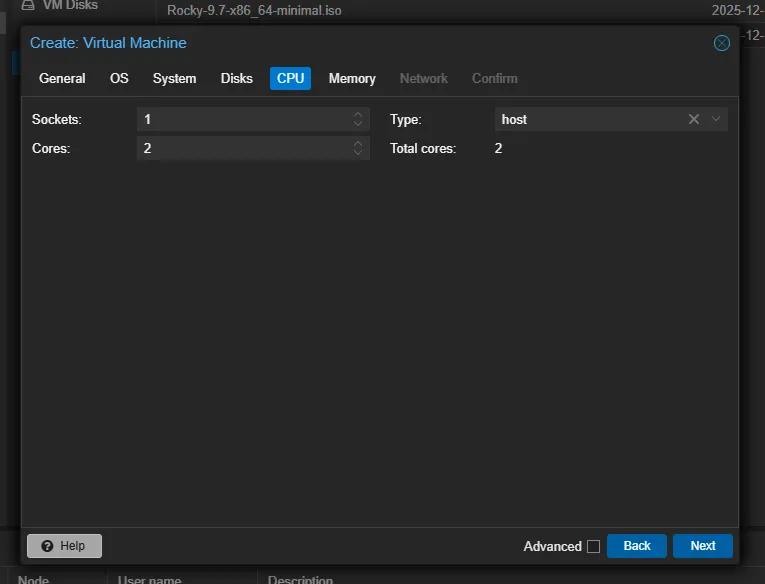Expand the CPU Type dropdown arrow

716,119
